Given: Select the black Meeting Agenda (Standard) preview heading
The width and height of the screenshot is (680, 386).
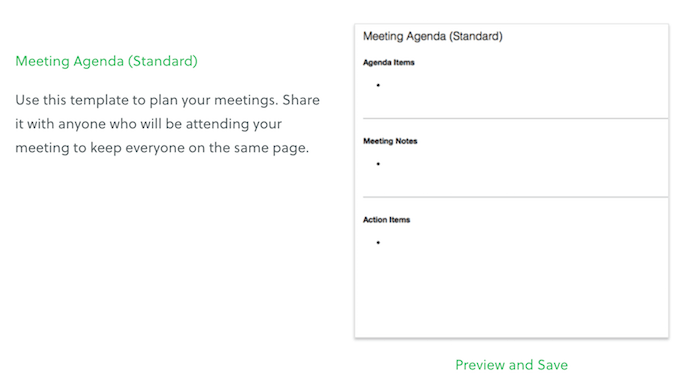Looking at the screenshot, I should [433, 36].
